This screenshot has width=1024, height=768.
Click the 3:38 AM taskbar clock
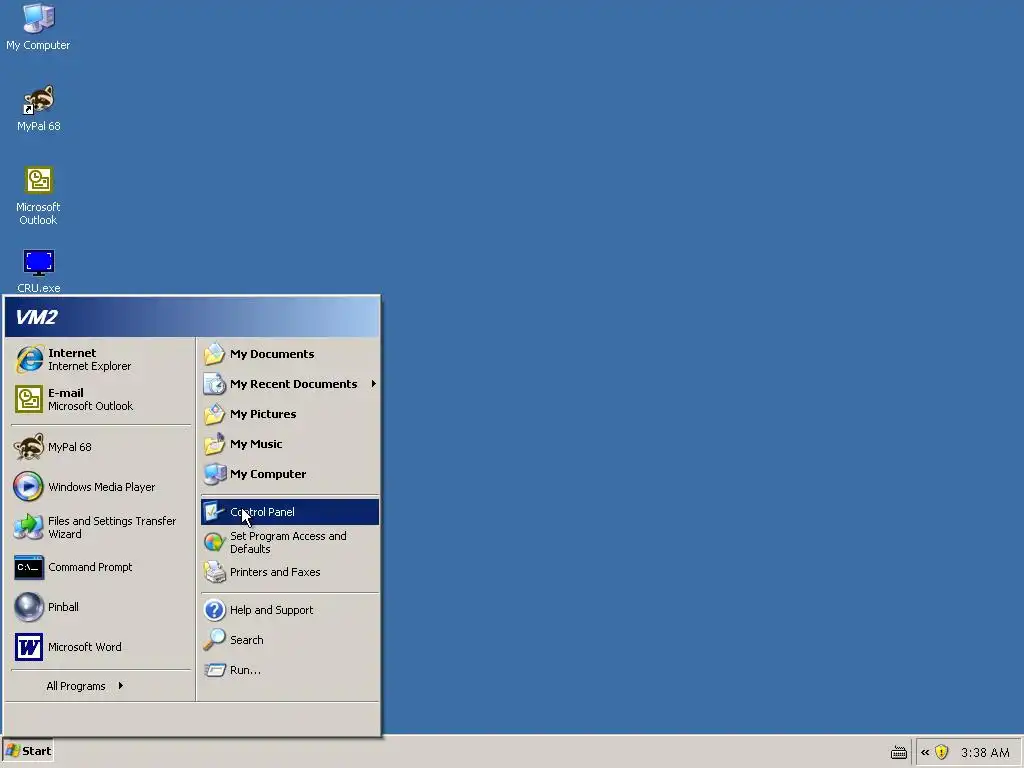[x=985, y=753]
